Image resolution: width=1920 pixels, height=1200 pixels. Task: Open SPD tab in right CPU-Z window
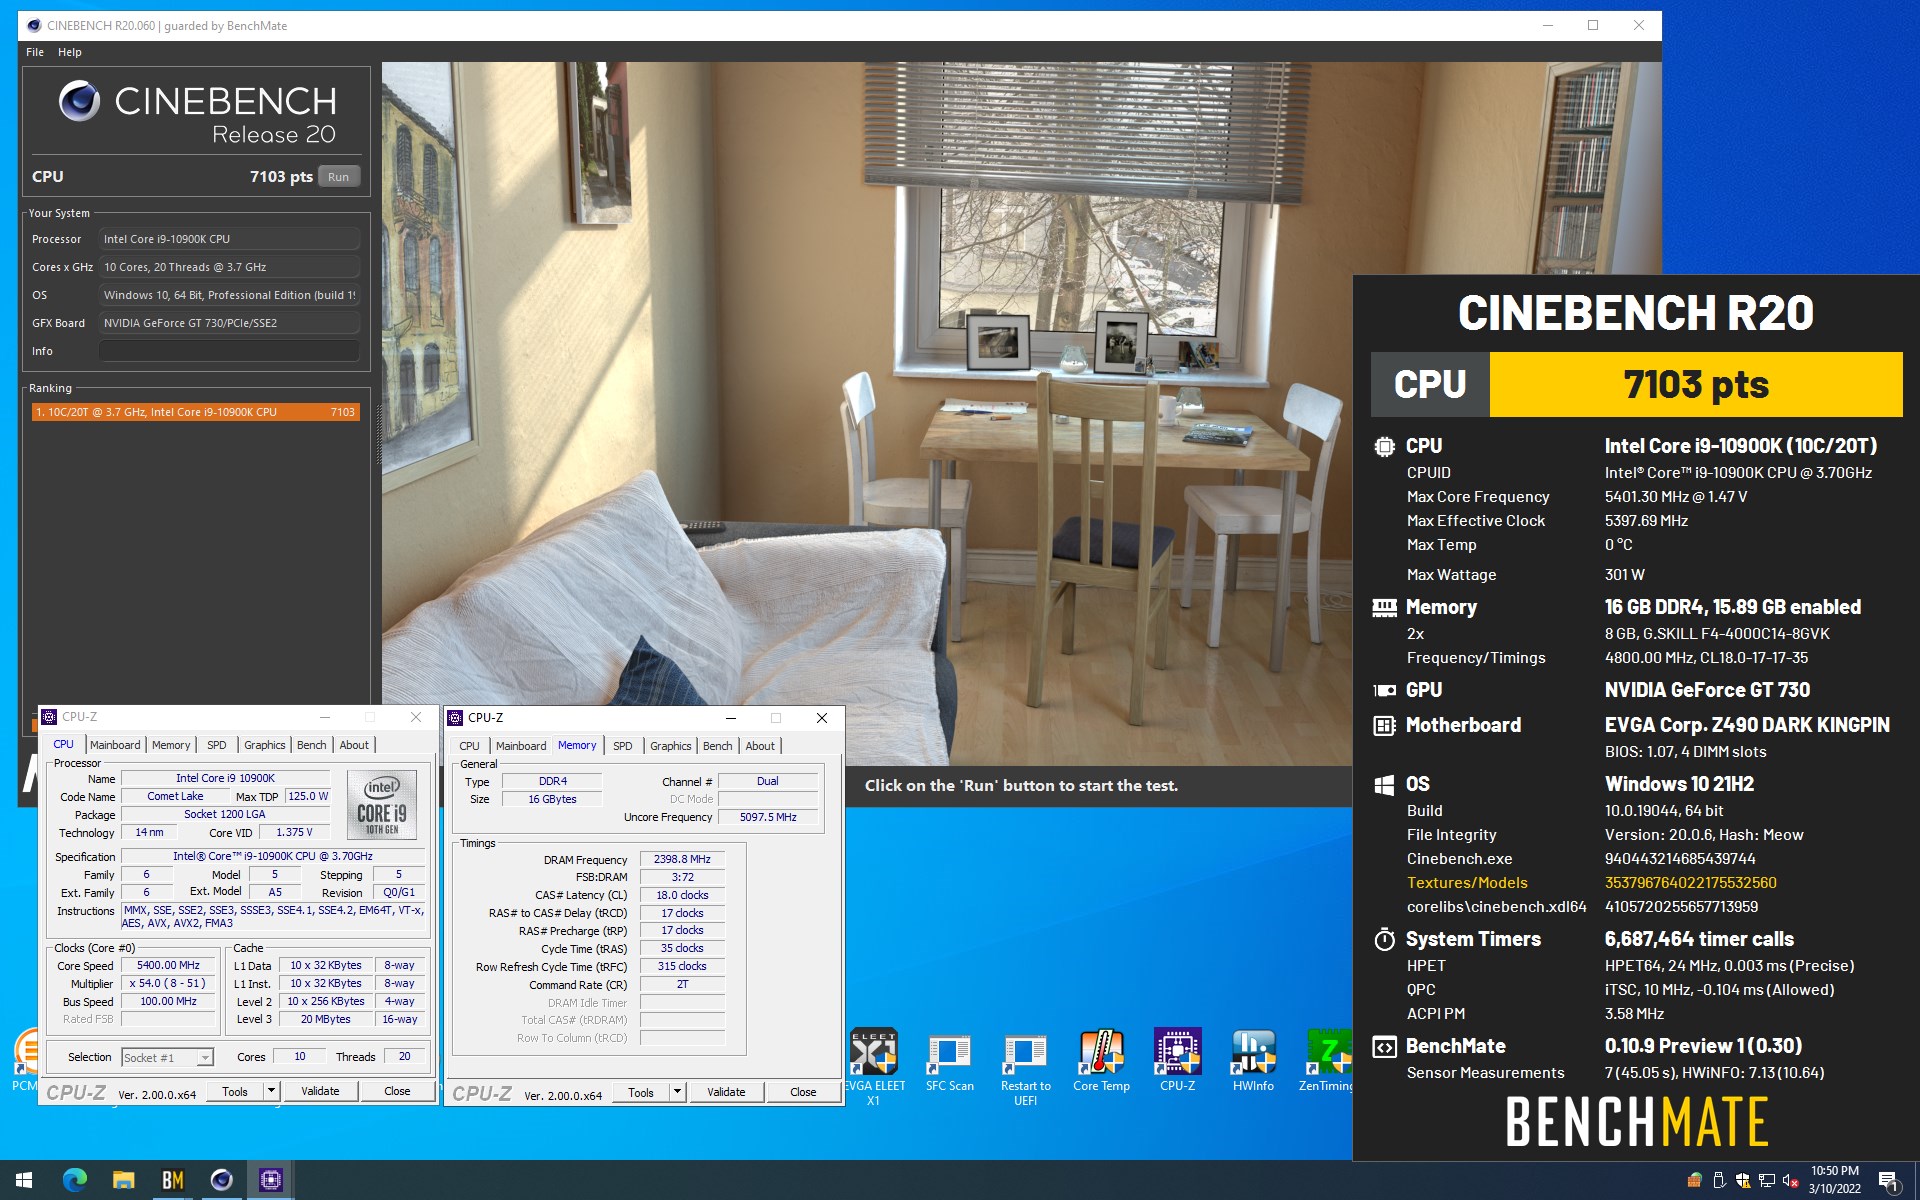623,746
